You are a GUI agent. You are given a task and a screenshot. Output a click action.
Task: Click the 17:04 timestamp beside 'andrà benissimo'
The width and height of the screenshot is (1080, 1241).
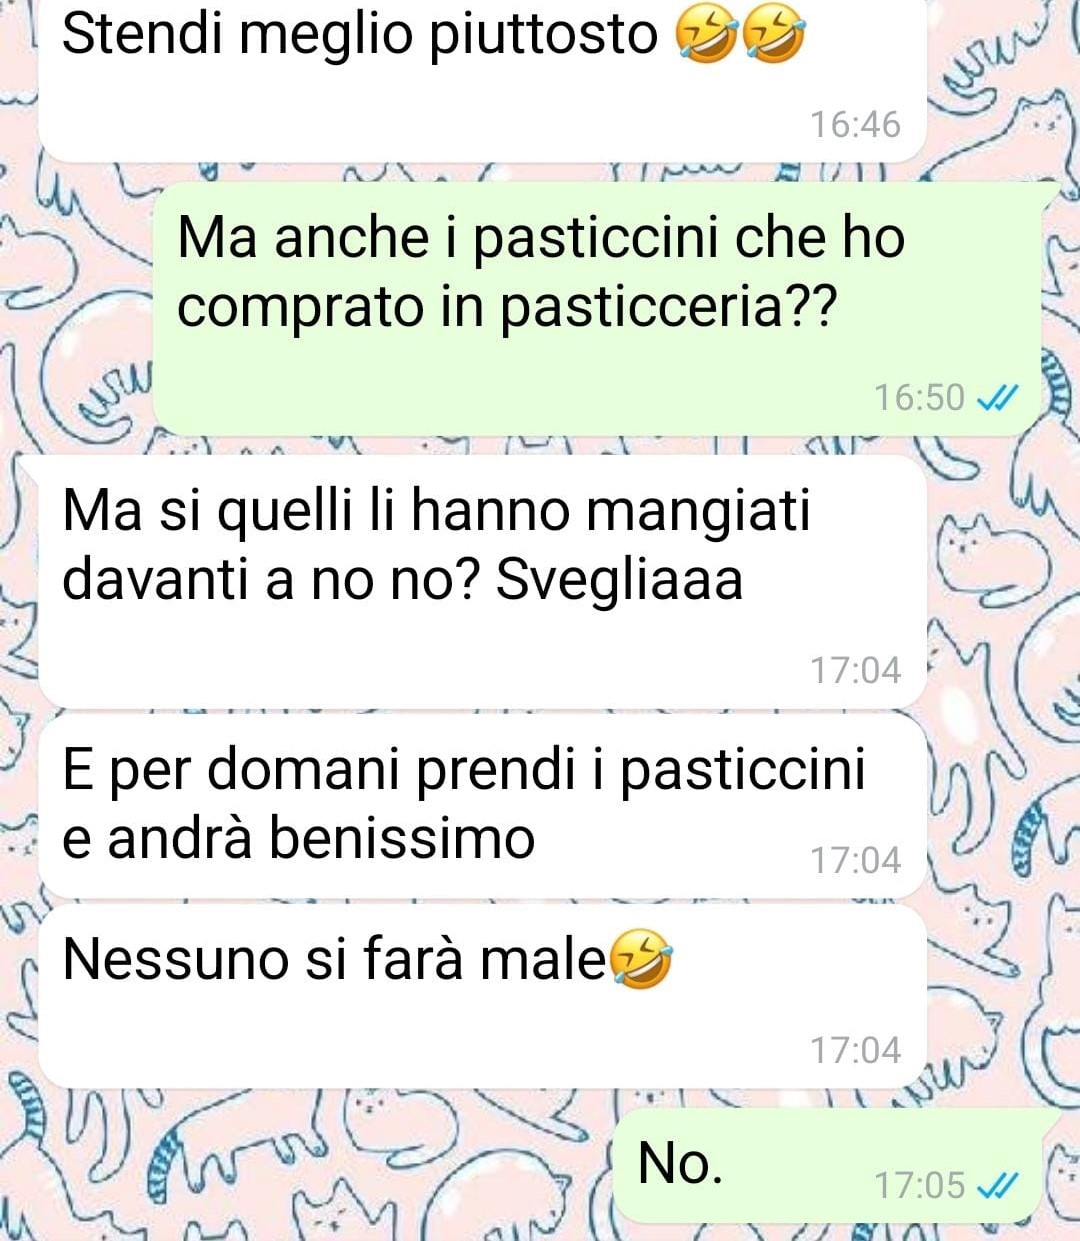pos(855,860)
